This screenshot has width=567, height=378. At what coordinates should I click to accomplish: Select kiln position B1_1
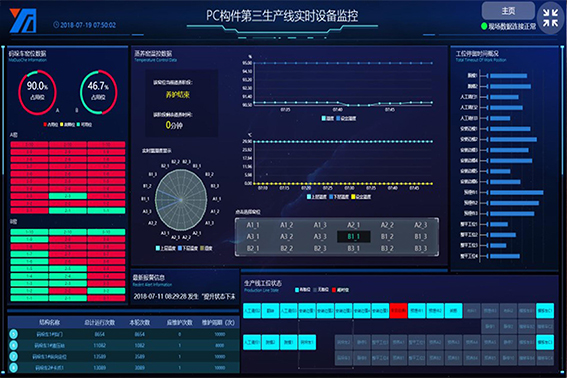(353, 237)
